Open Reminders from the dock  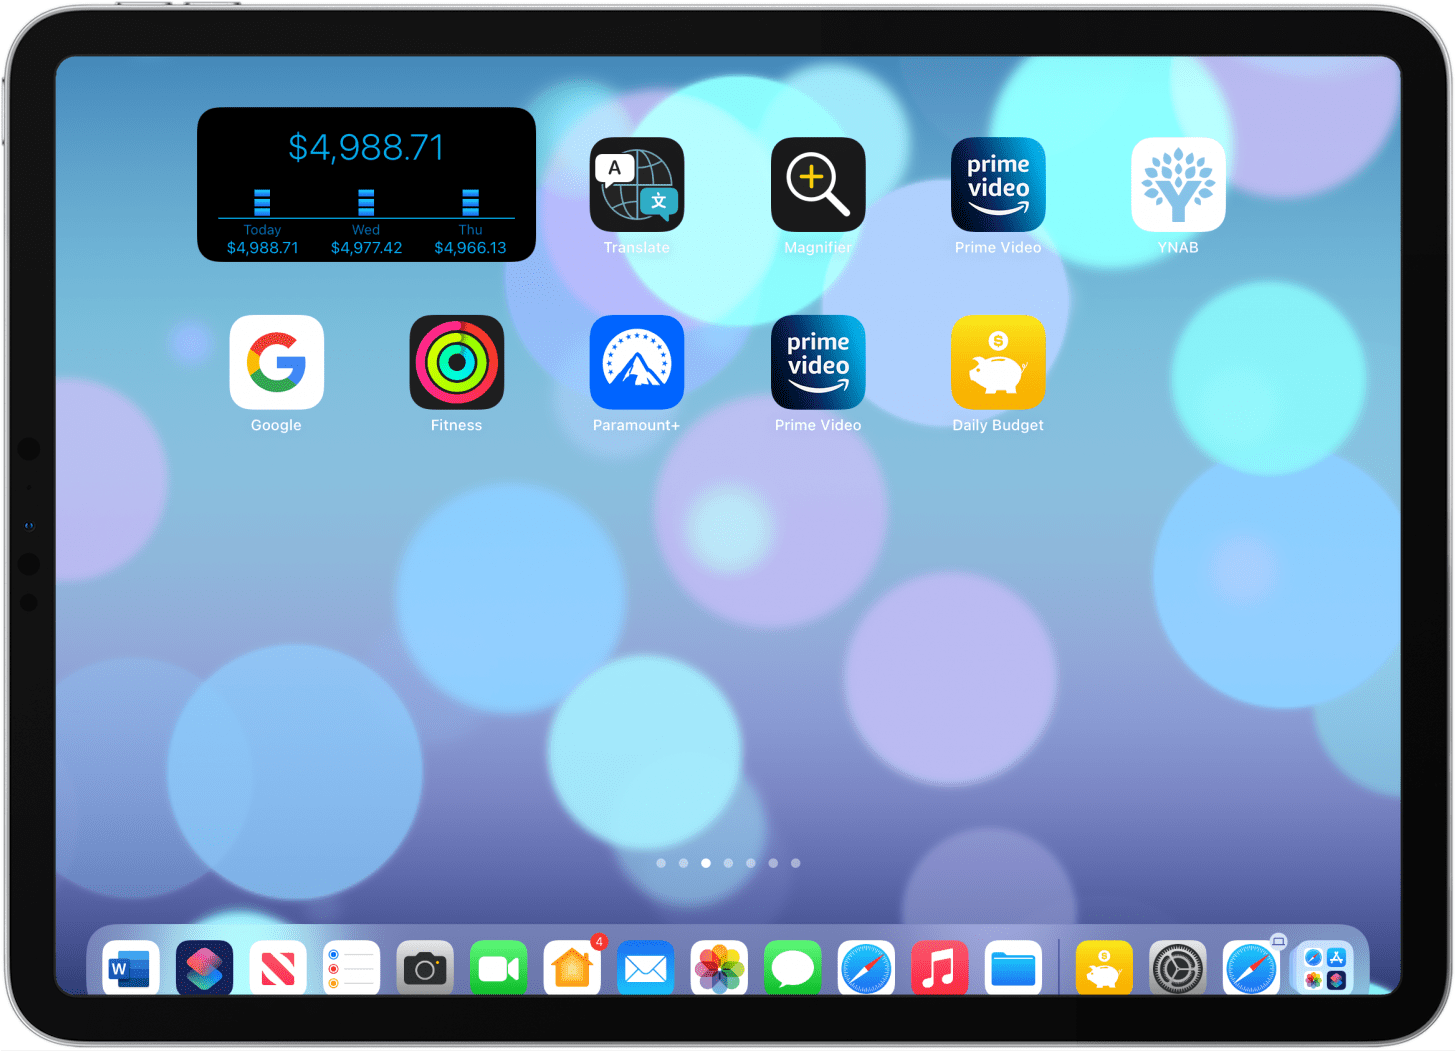pyautogui.click(x=351, y=967)
